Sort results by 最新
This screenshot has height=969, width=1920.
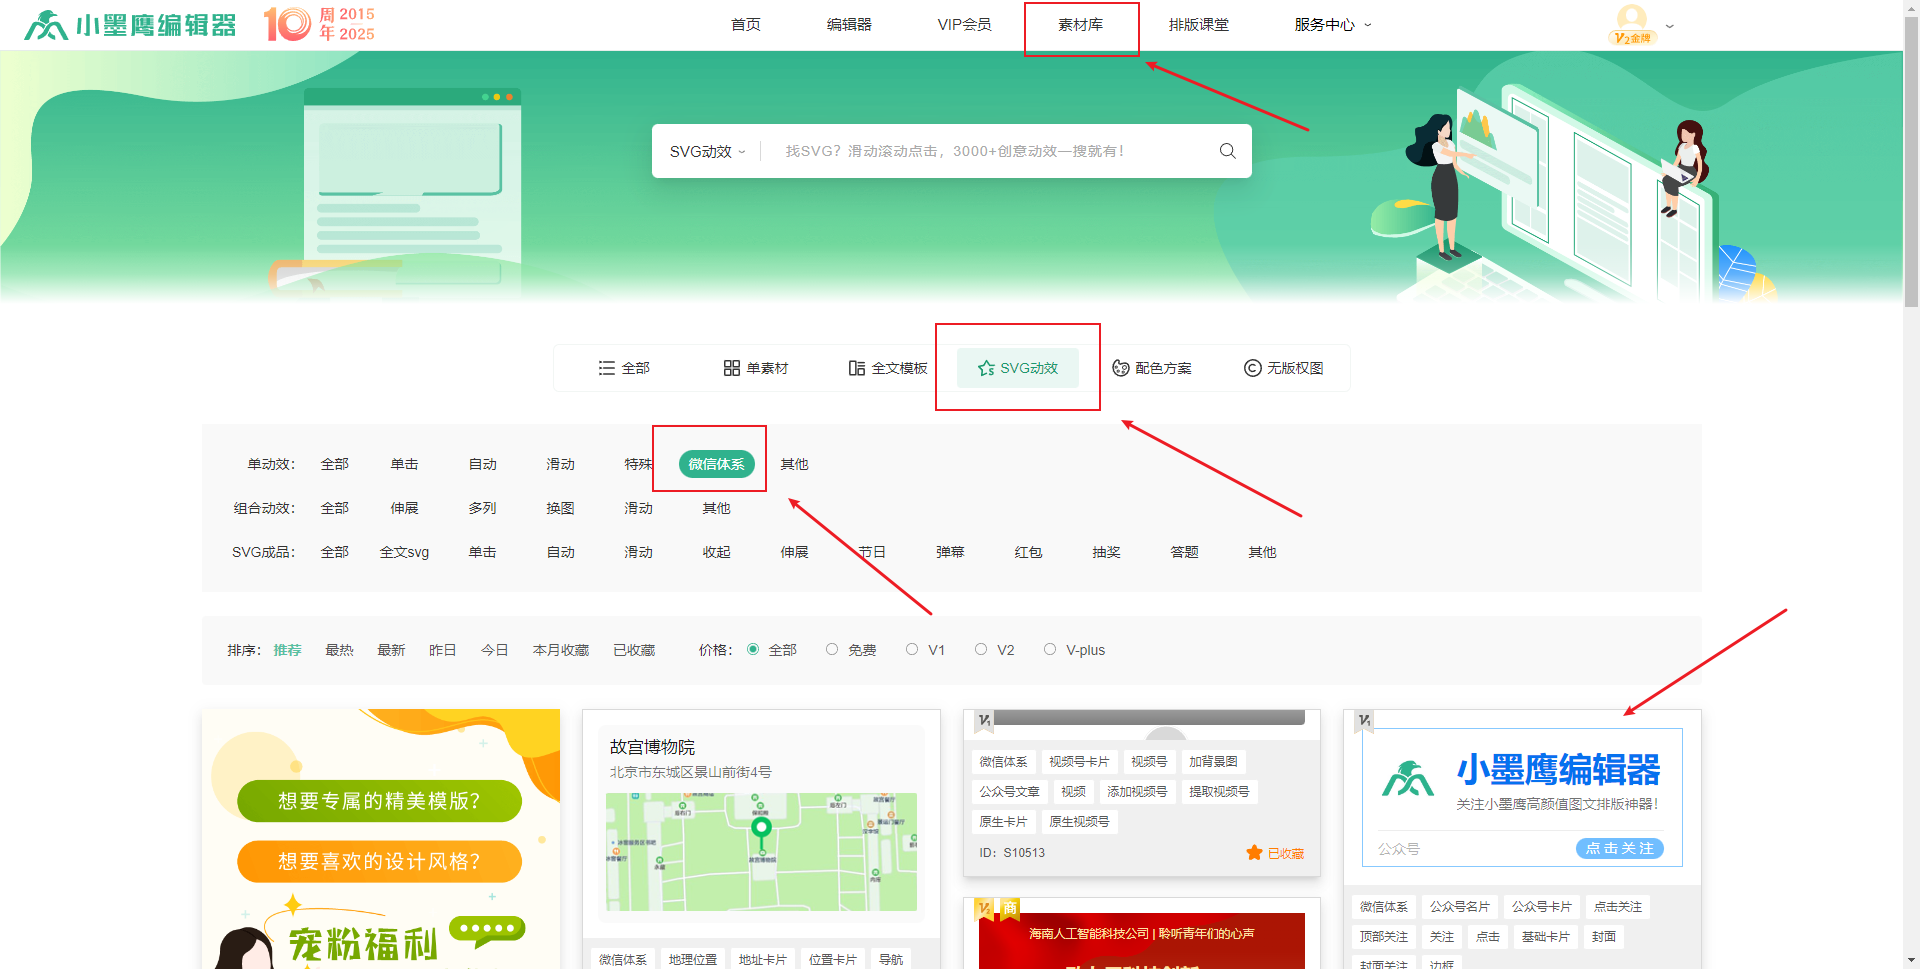point(391,650)
